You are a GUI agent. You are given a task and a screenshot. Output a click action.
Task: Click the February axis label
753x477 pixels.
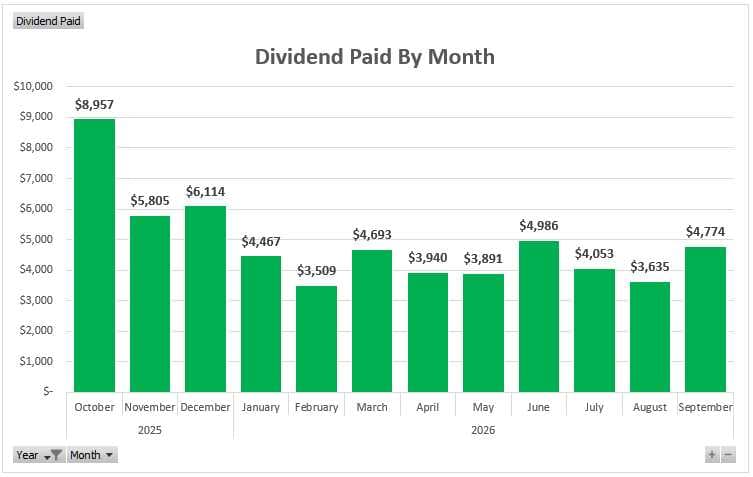tap(316, 407)
